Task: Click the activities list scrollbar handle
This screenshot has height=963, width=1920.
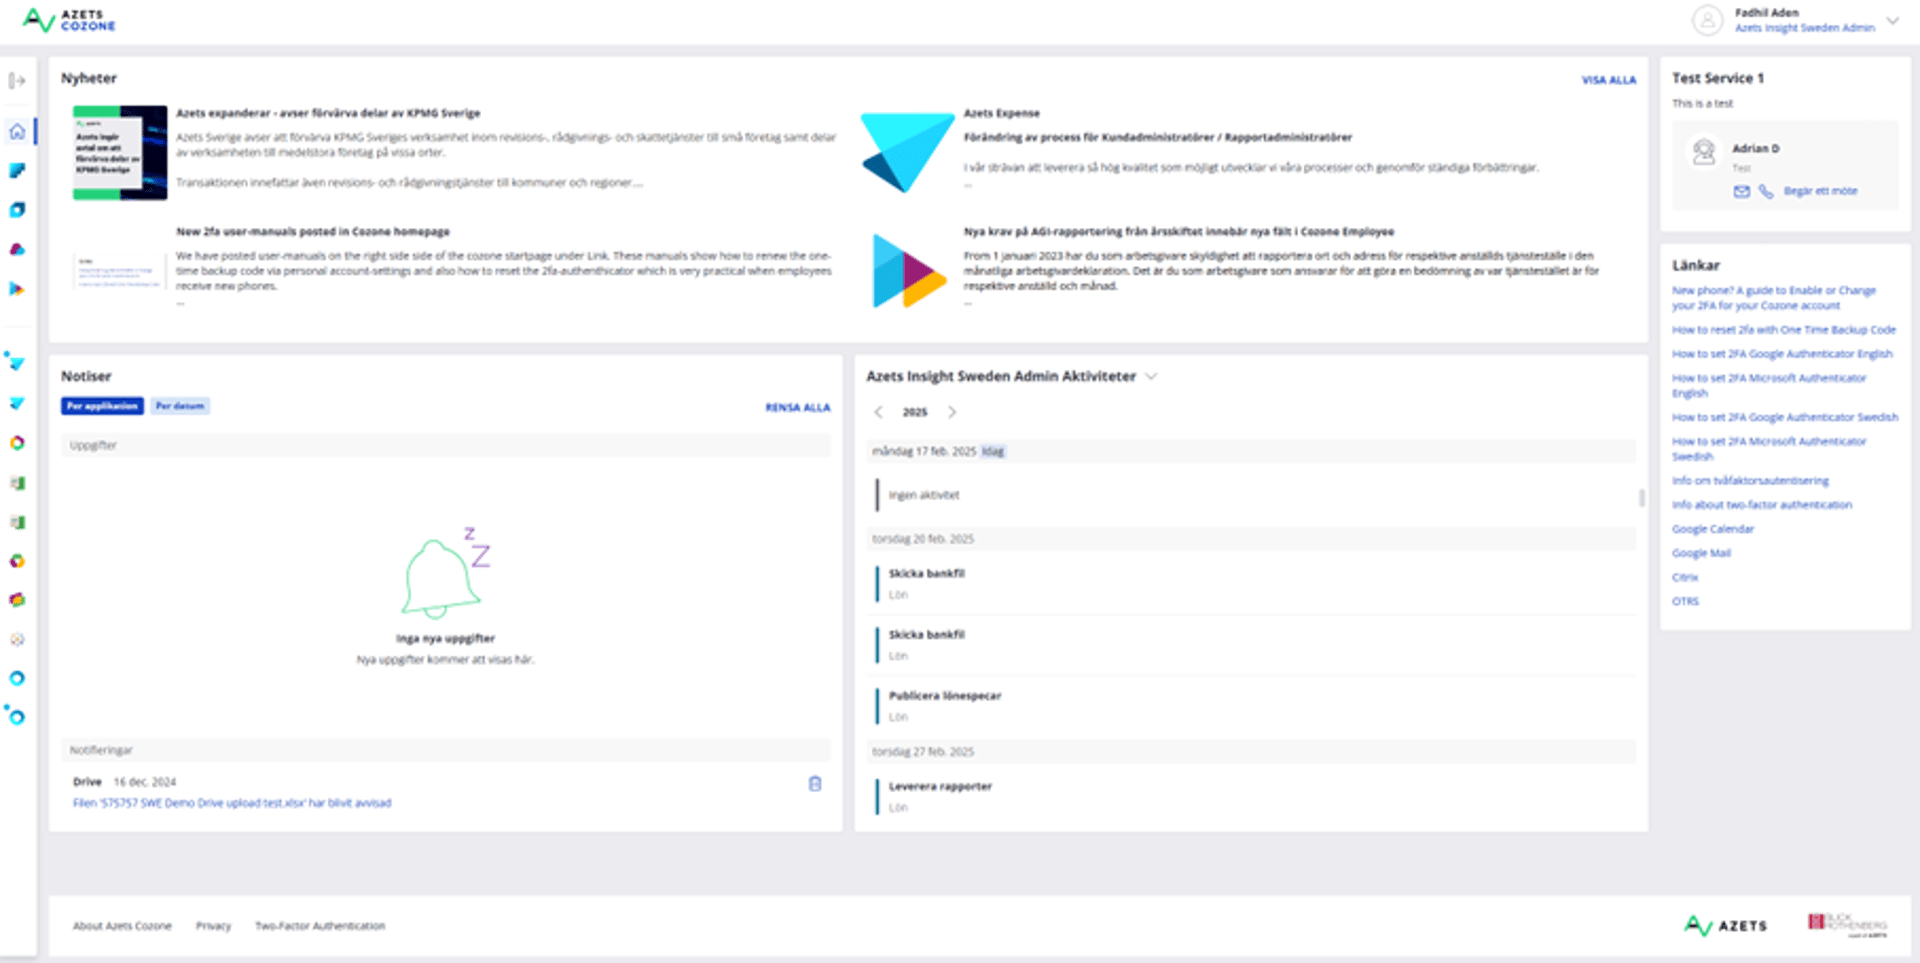Action: [x=1641, y=497]
